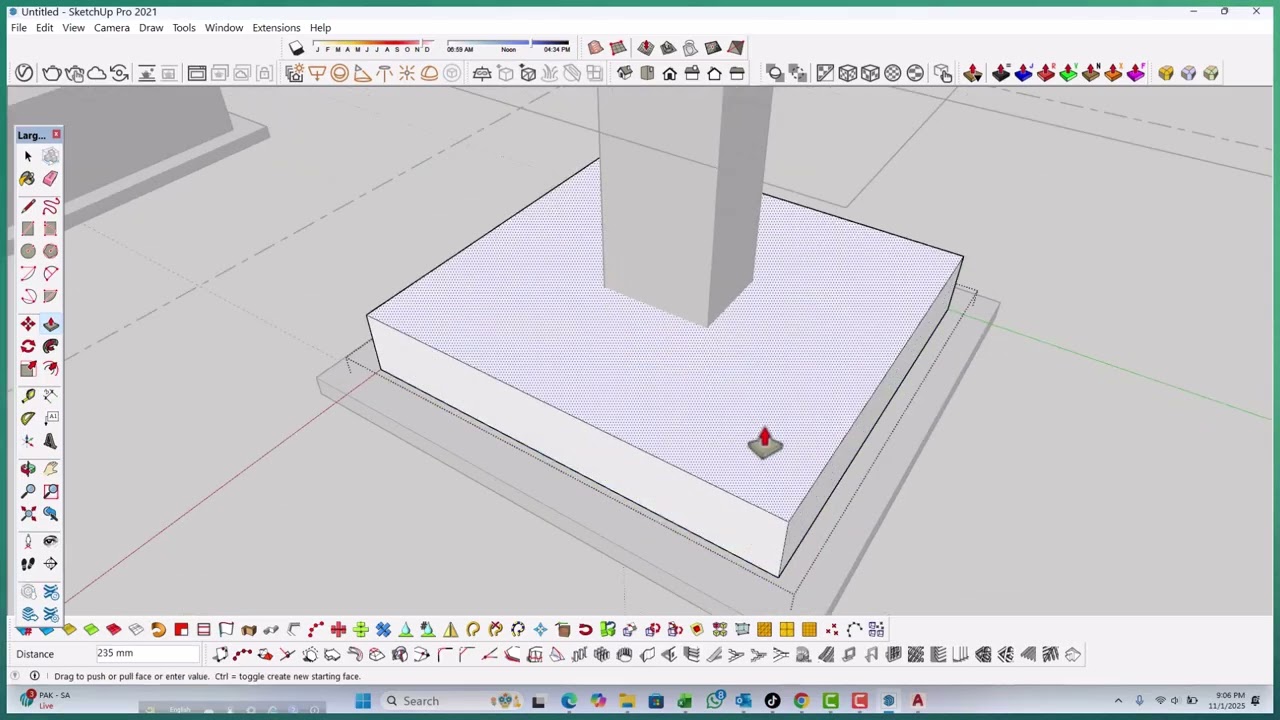Select the Walk footprints tool

click(28, 564)
